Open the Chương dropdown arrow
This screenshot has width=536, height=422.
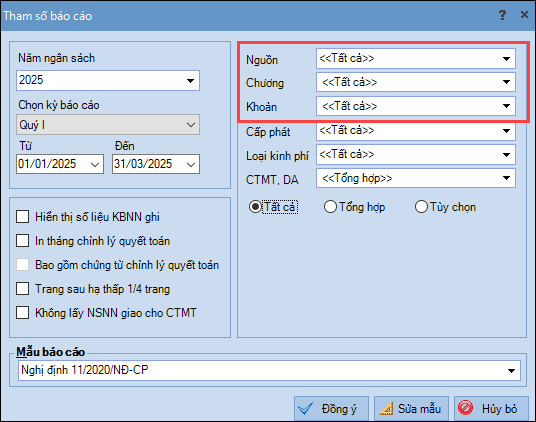click(x=506, y=82)
